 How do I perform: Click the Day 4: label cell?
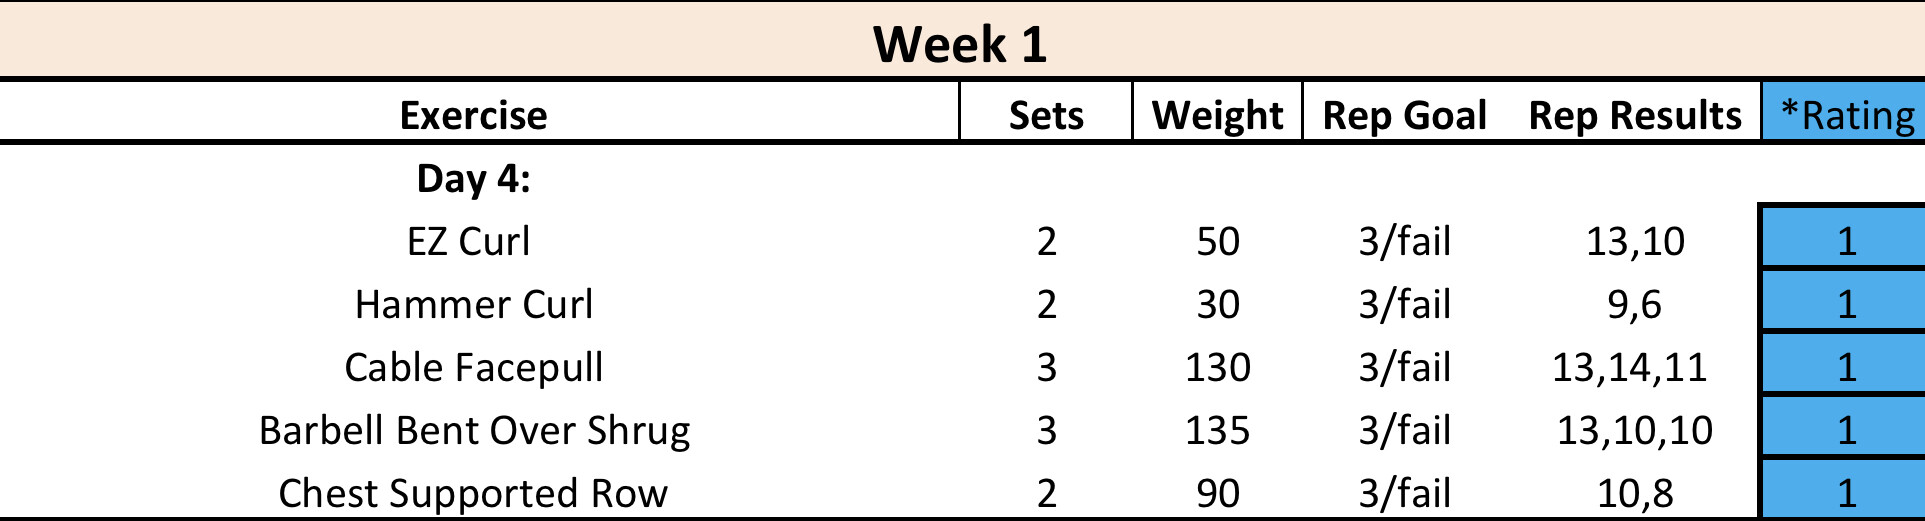coord(474,178)
